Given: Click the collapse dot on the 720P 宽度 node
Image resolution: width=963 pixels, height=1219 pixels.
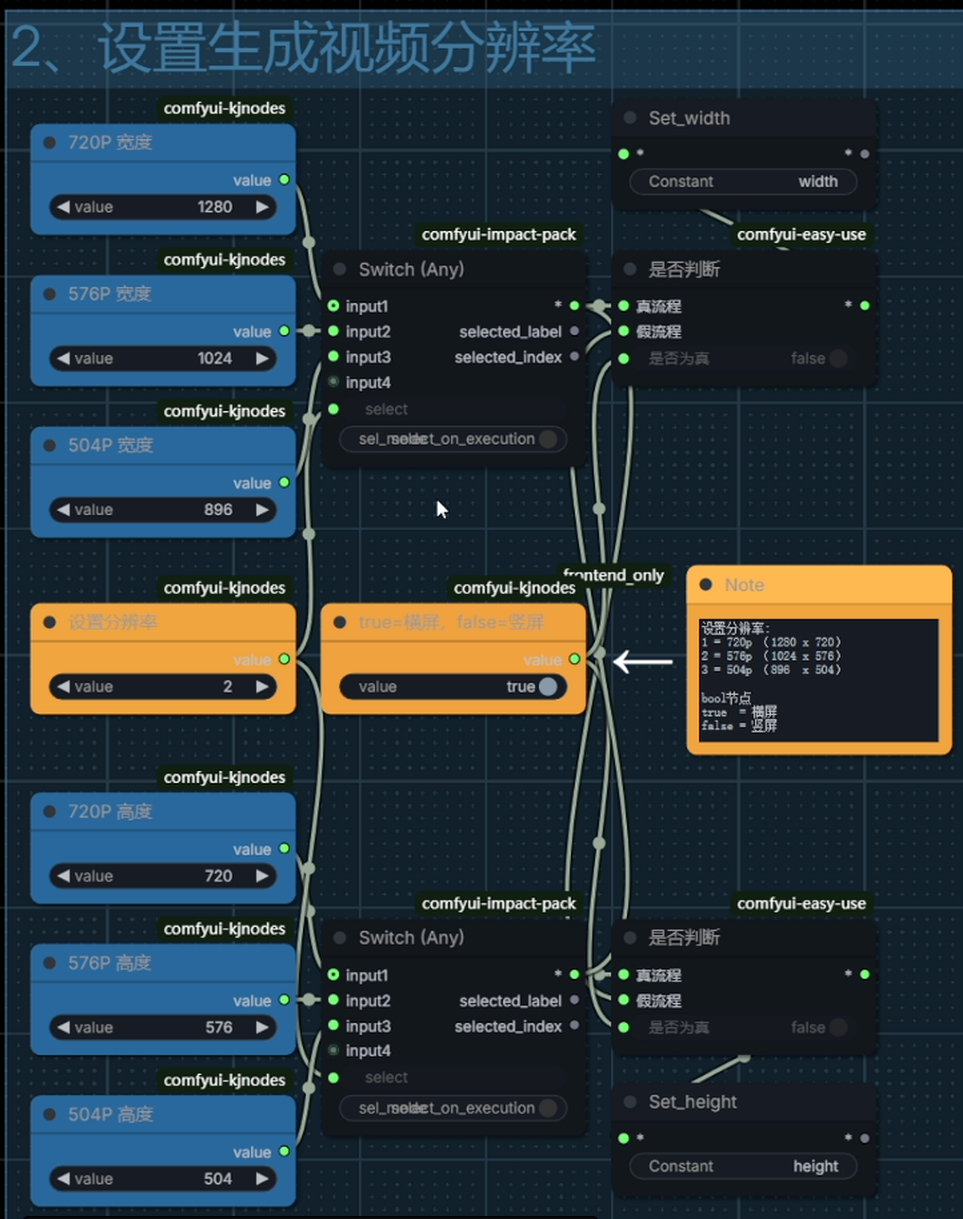Looking at the screenshot, I should click(49, 143).
